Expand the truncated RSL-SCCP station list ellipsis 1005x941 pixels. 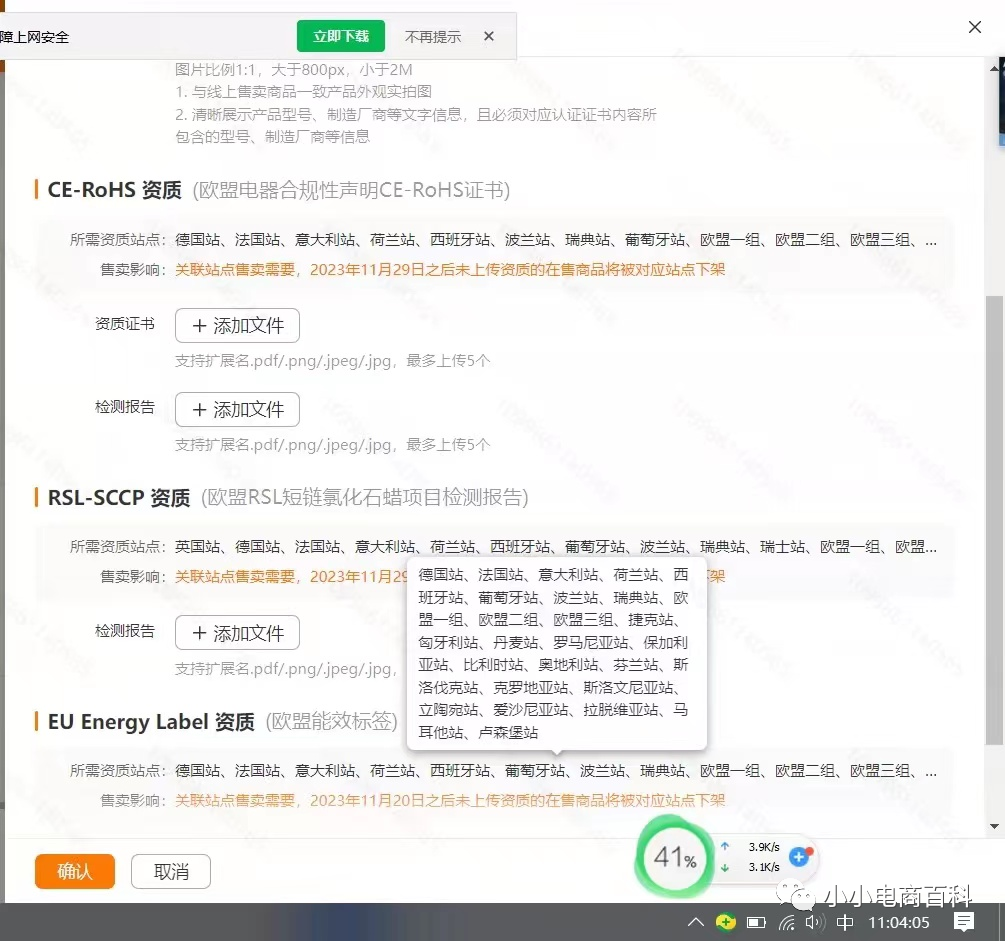pos(931,547)
